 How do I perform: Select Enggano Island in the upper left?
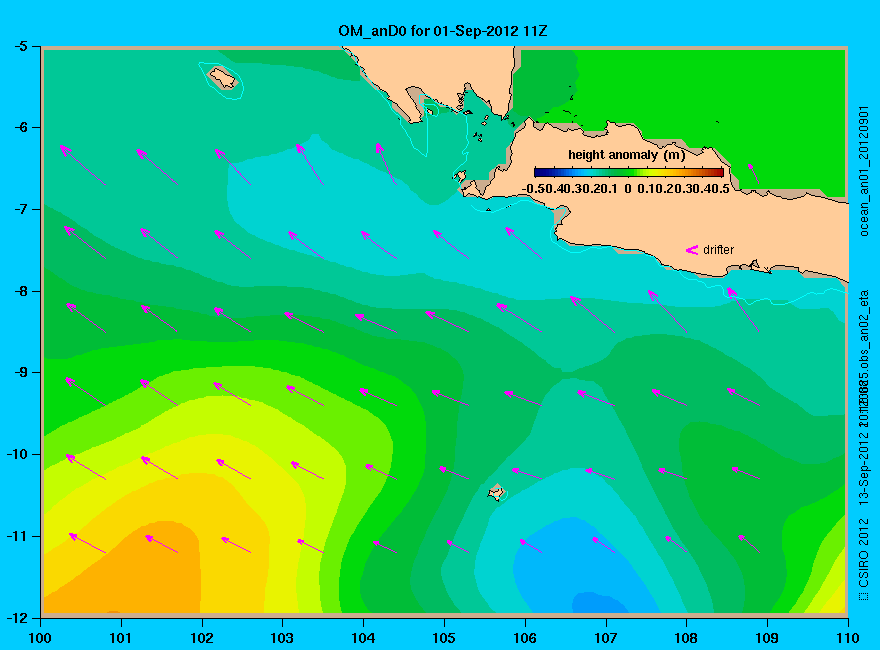[223, 77]
